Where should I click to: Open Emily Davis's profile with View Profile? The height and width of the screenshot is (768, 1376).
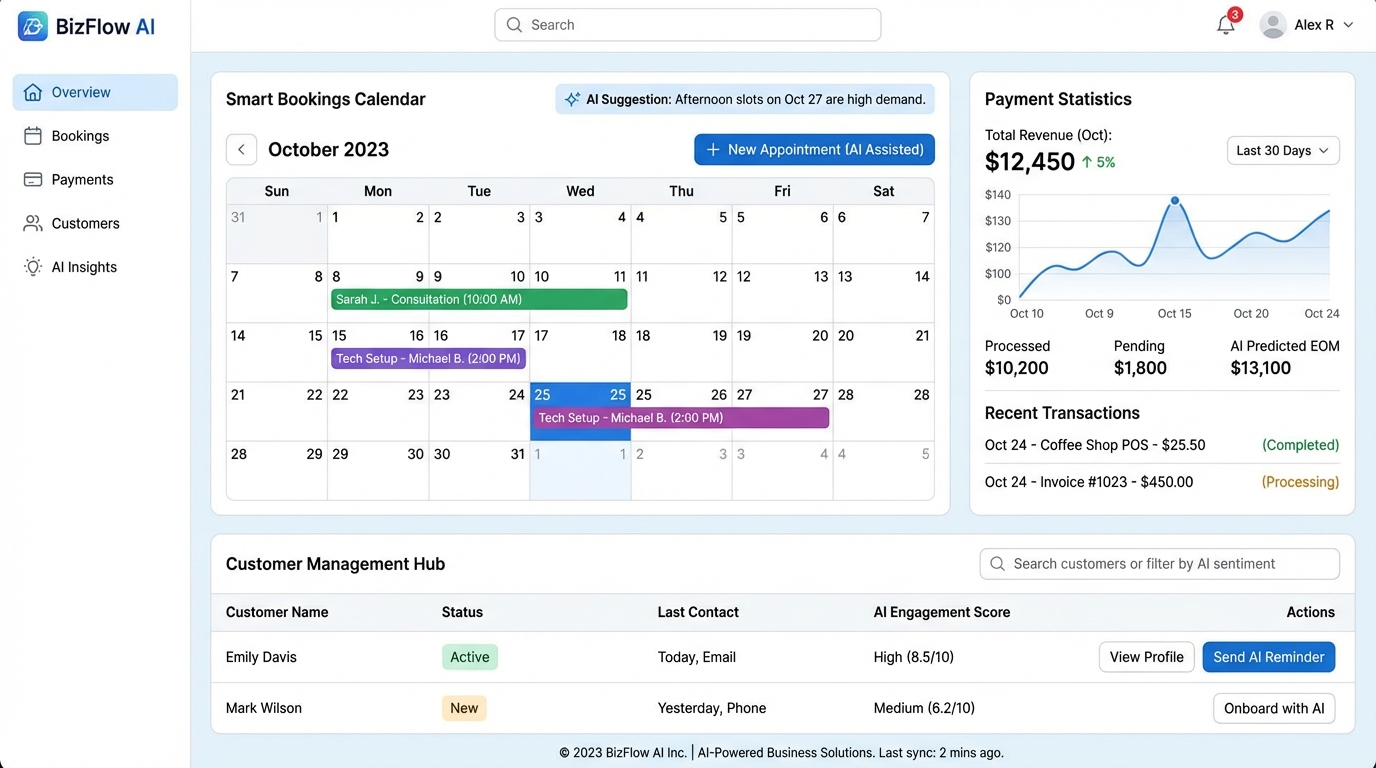(x=1146, y=657)
